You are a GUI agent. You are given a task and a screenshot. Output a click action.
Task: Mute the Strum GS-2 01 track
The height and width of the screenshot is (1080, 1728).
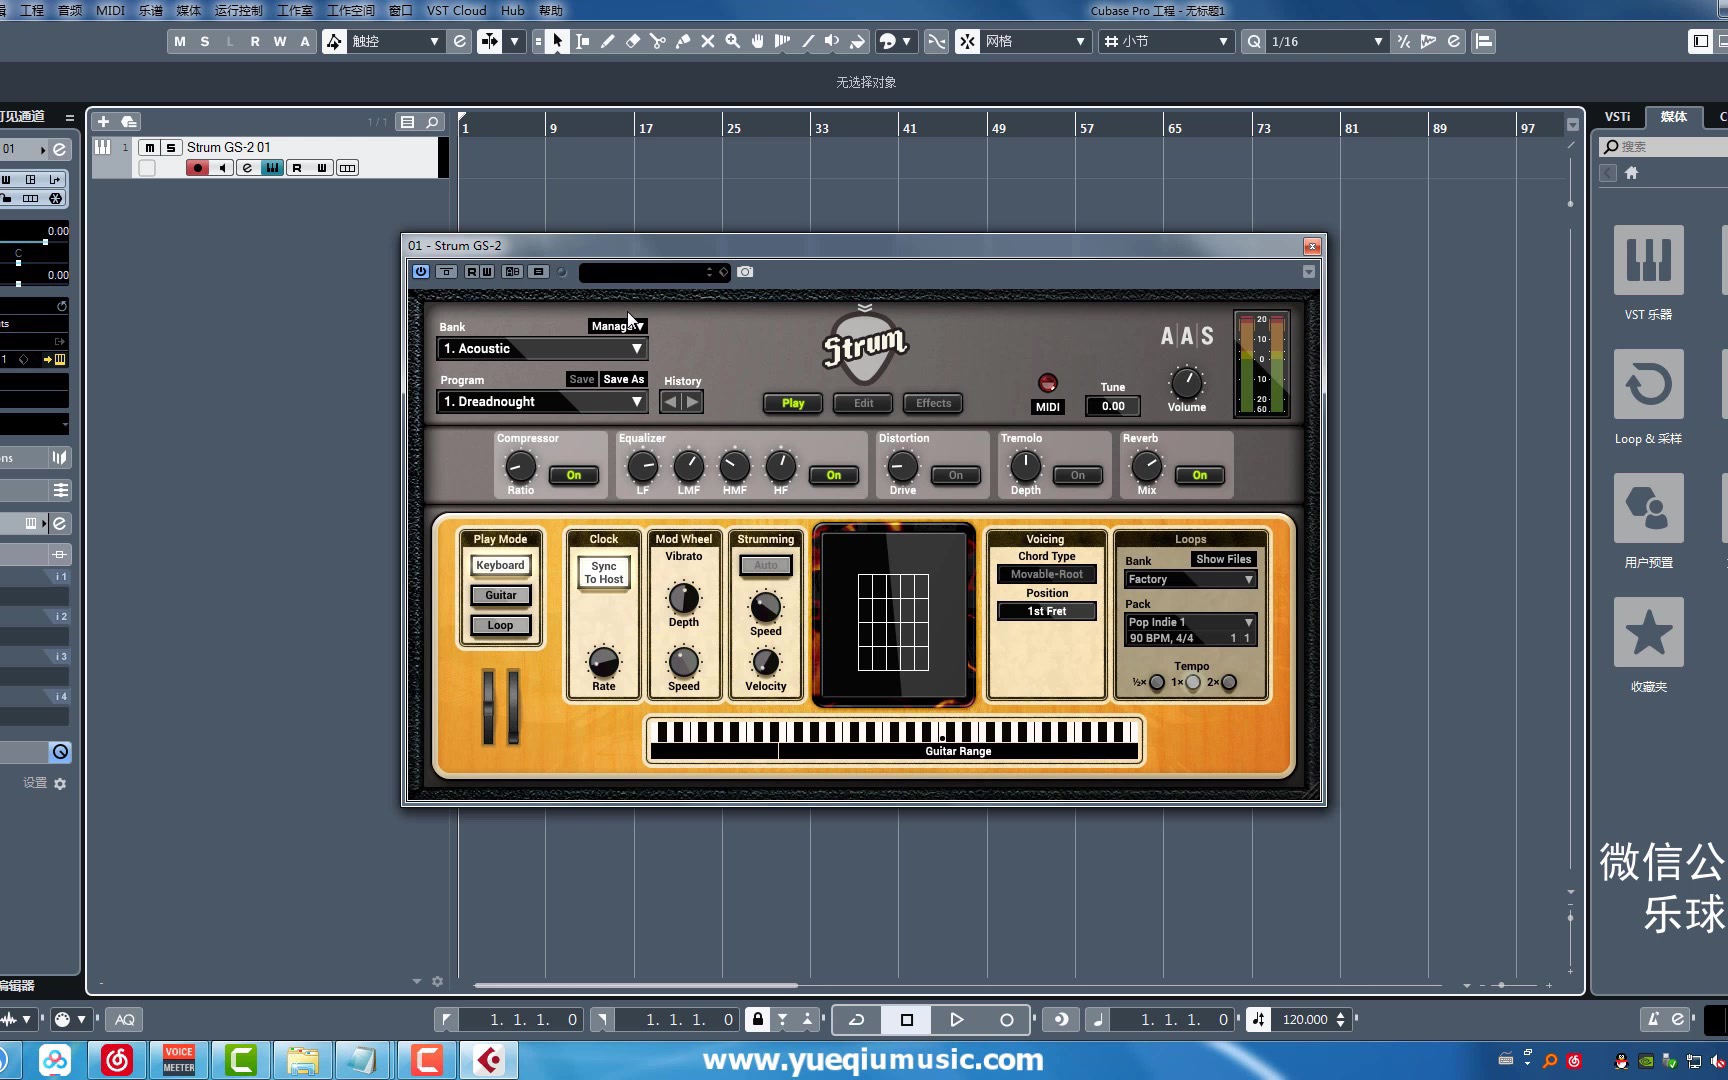click(x=149, y=148)
